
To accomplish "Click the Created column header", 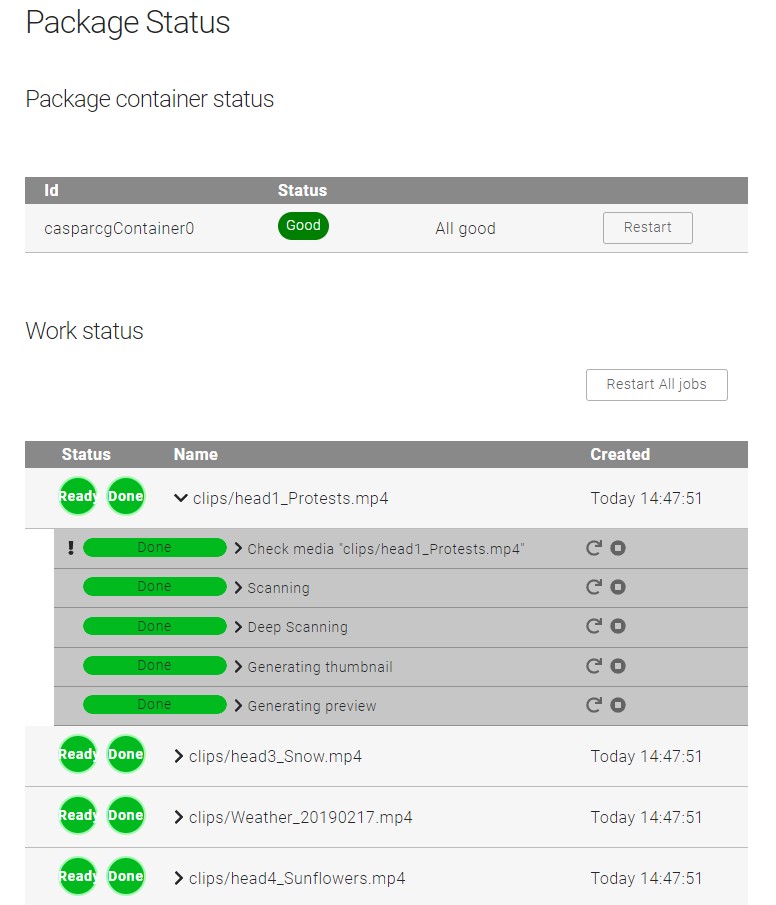I will point(620,454).
